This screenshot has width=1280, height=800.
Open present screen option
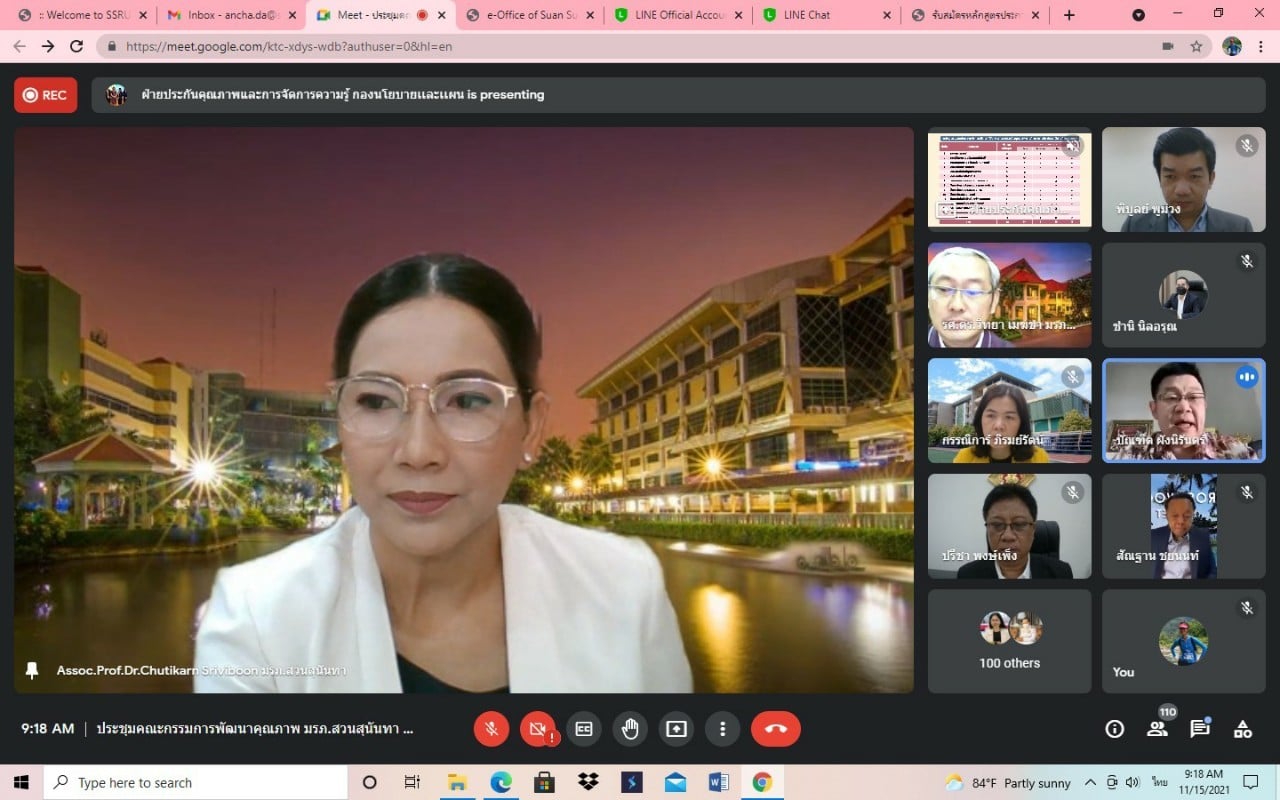pyautogui.click(x=676, y=729)
